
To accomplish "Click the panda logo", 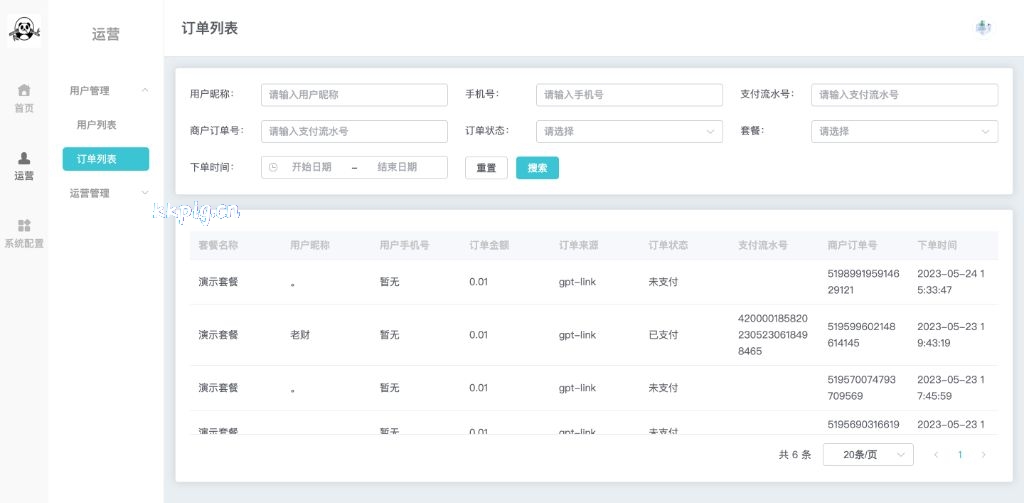I will [24, 30].
